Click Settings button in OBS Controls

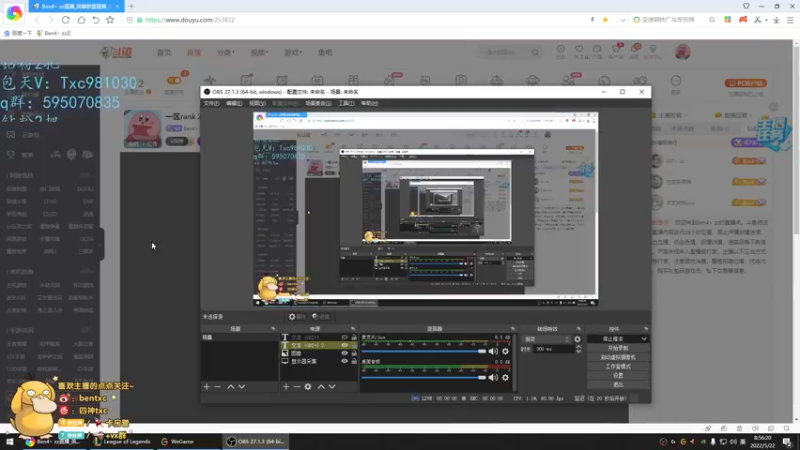coord(618,376)
